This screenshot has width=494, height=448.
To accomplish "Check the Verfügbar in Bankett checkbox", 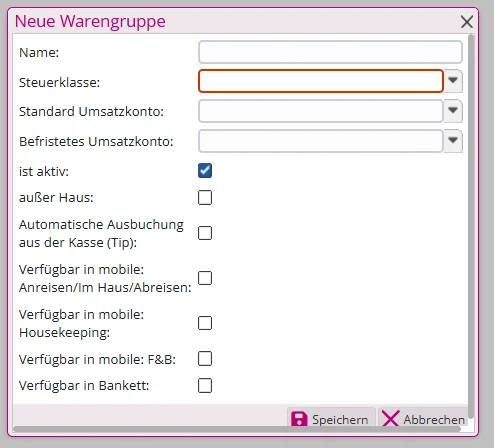I will point(205,386).
